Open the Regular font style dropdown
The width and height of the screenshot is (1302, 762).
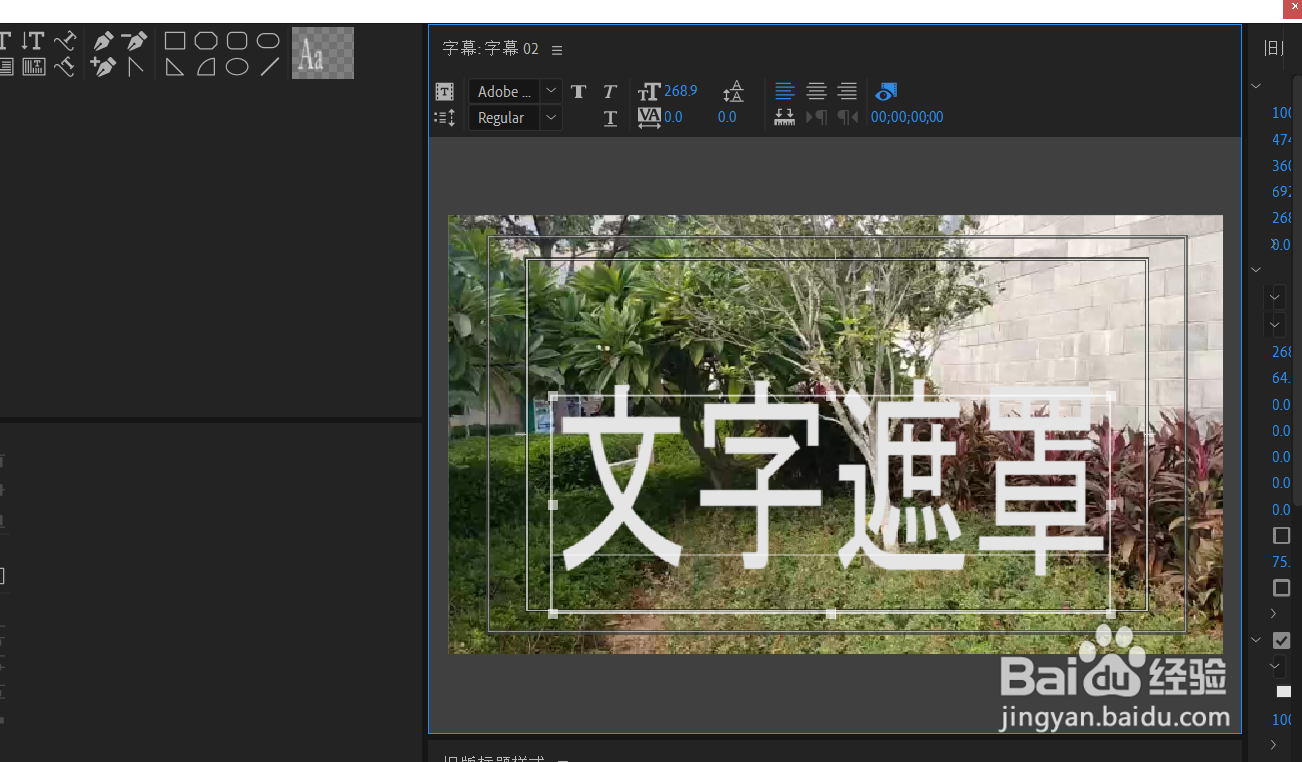pyautogui.click(x=549, y=117)
